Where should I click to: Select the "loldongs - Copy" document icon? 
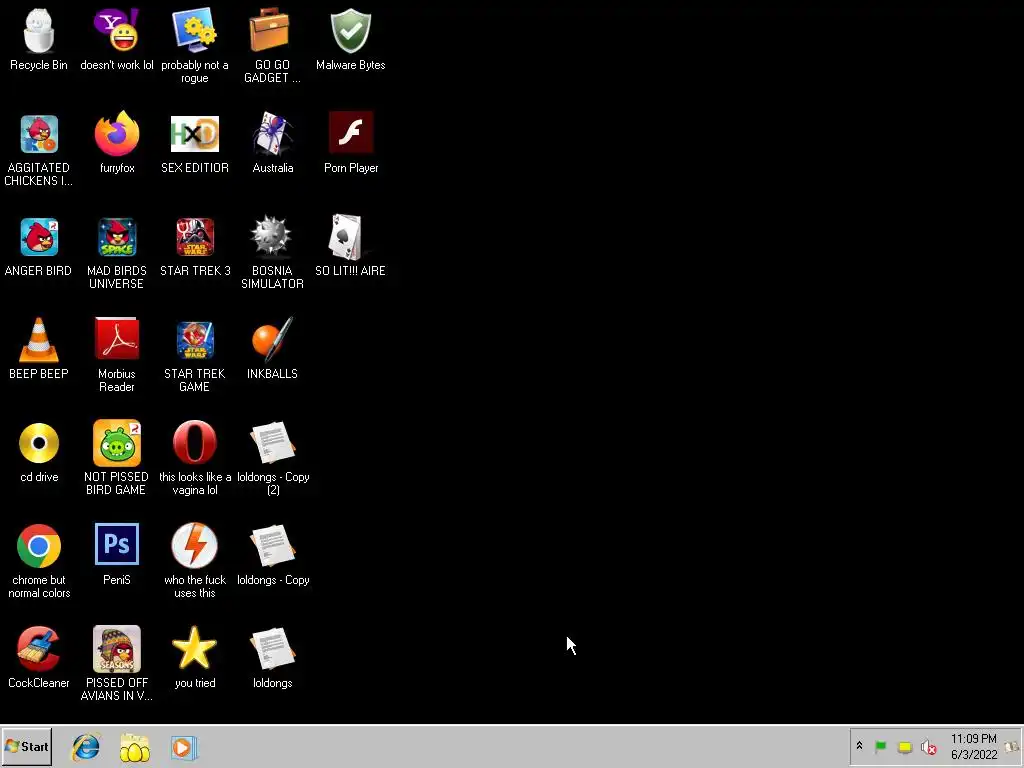tap(272, 546)
